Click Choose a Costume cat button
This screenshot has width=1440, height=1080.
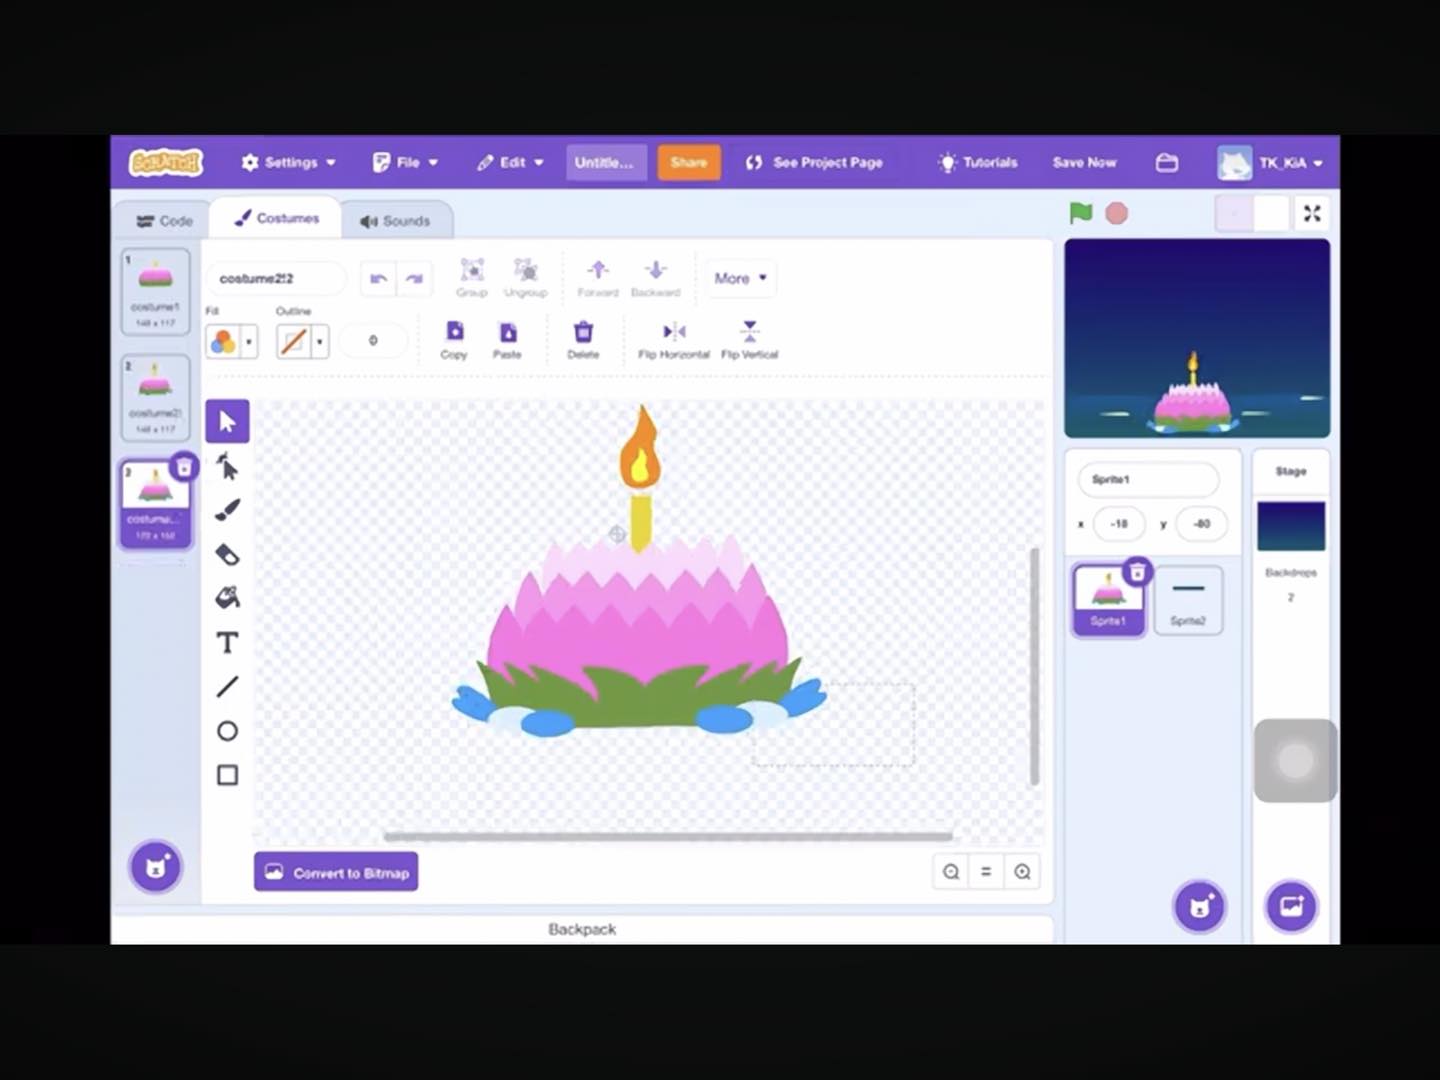pos(155,867)
